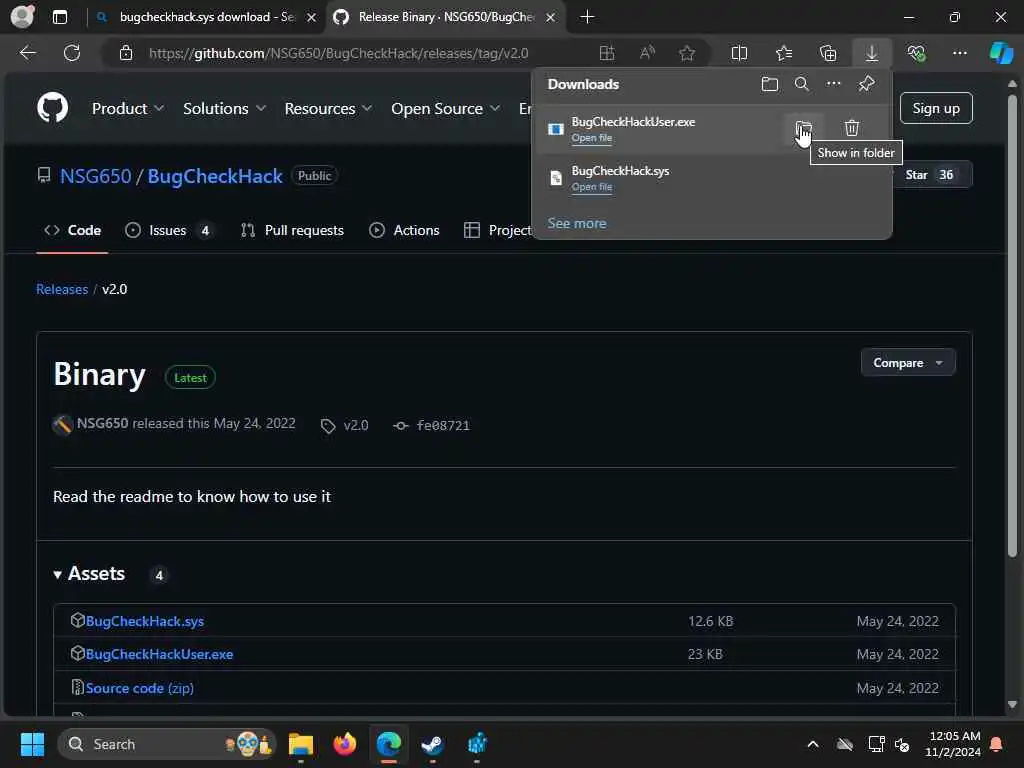The height and width of the screenshot is (768, 1024).
Task: Open the NSG650 owner link
Action: [95, 176]
